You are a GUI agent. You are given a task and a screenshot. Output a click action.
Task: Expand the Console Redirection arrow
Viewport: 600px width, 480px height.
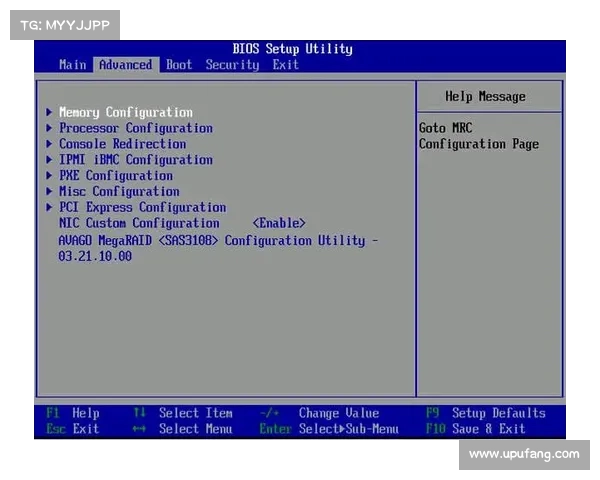tap(50, 144)
